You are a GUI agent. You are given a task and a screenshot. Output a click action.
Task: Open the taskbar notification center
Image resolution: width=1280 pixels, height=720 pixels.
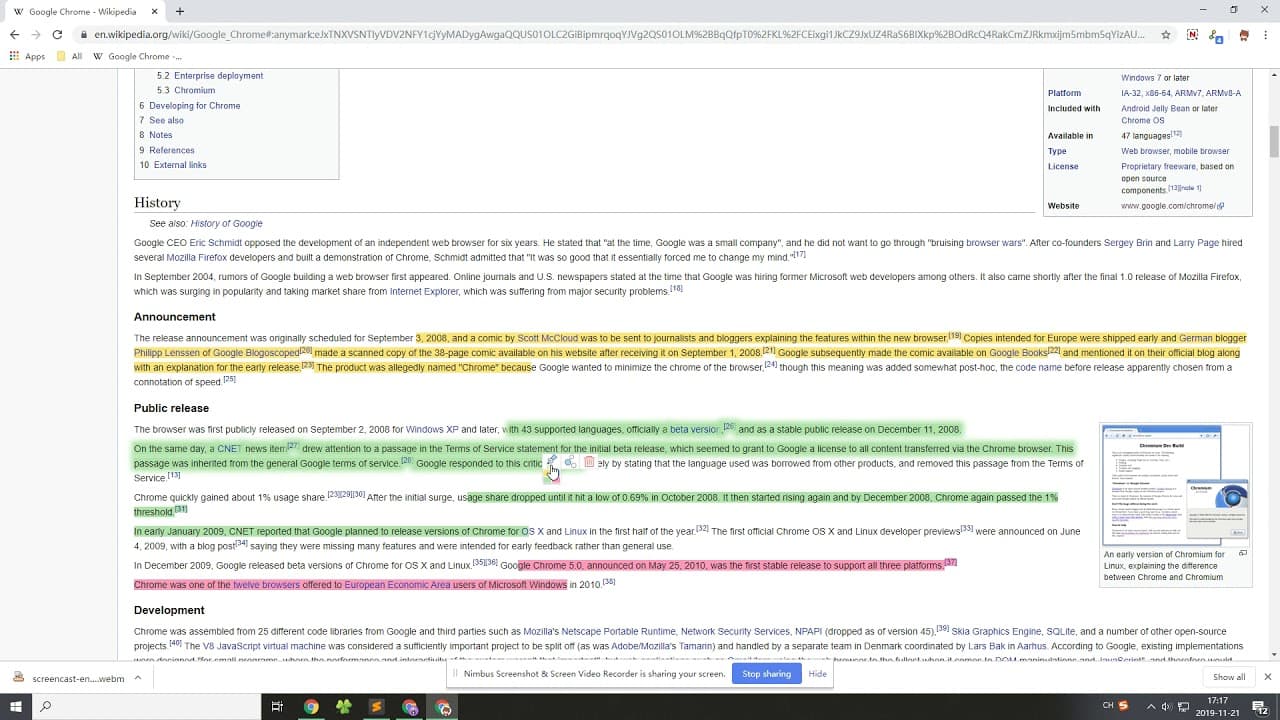coord(1260,707)
